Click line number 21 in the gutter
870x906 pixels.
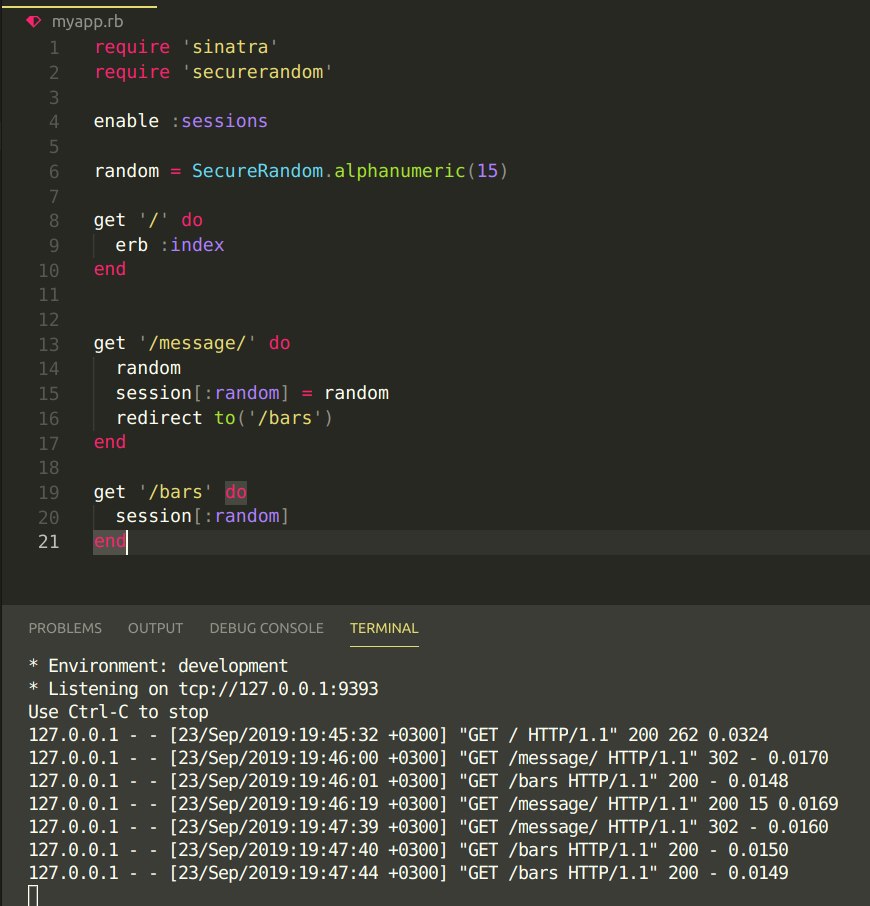[49, 542]
